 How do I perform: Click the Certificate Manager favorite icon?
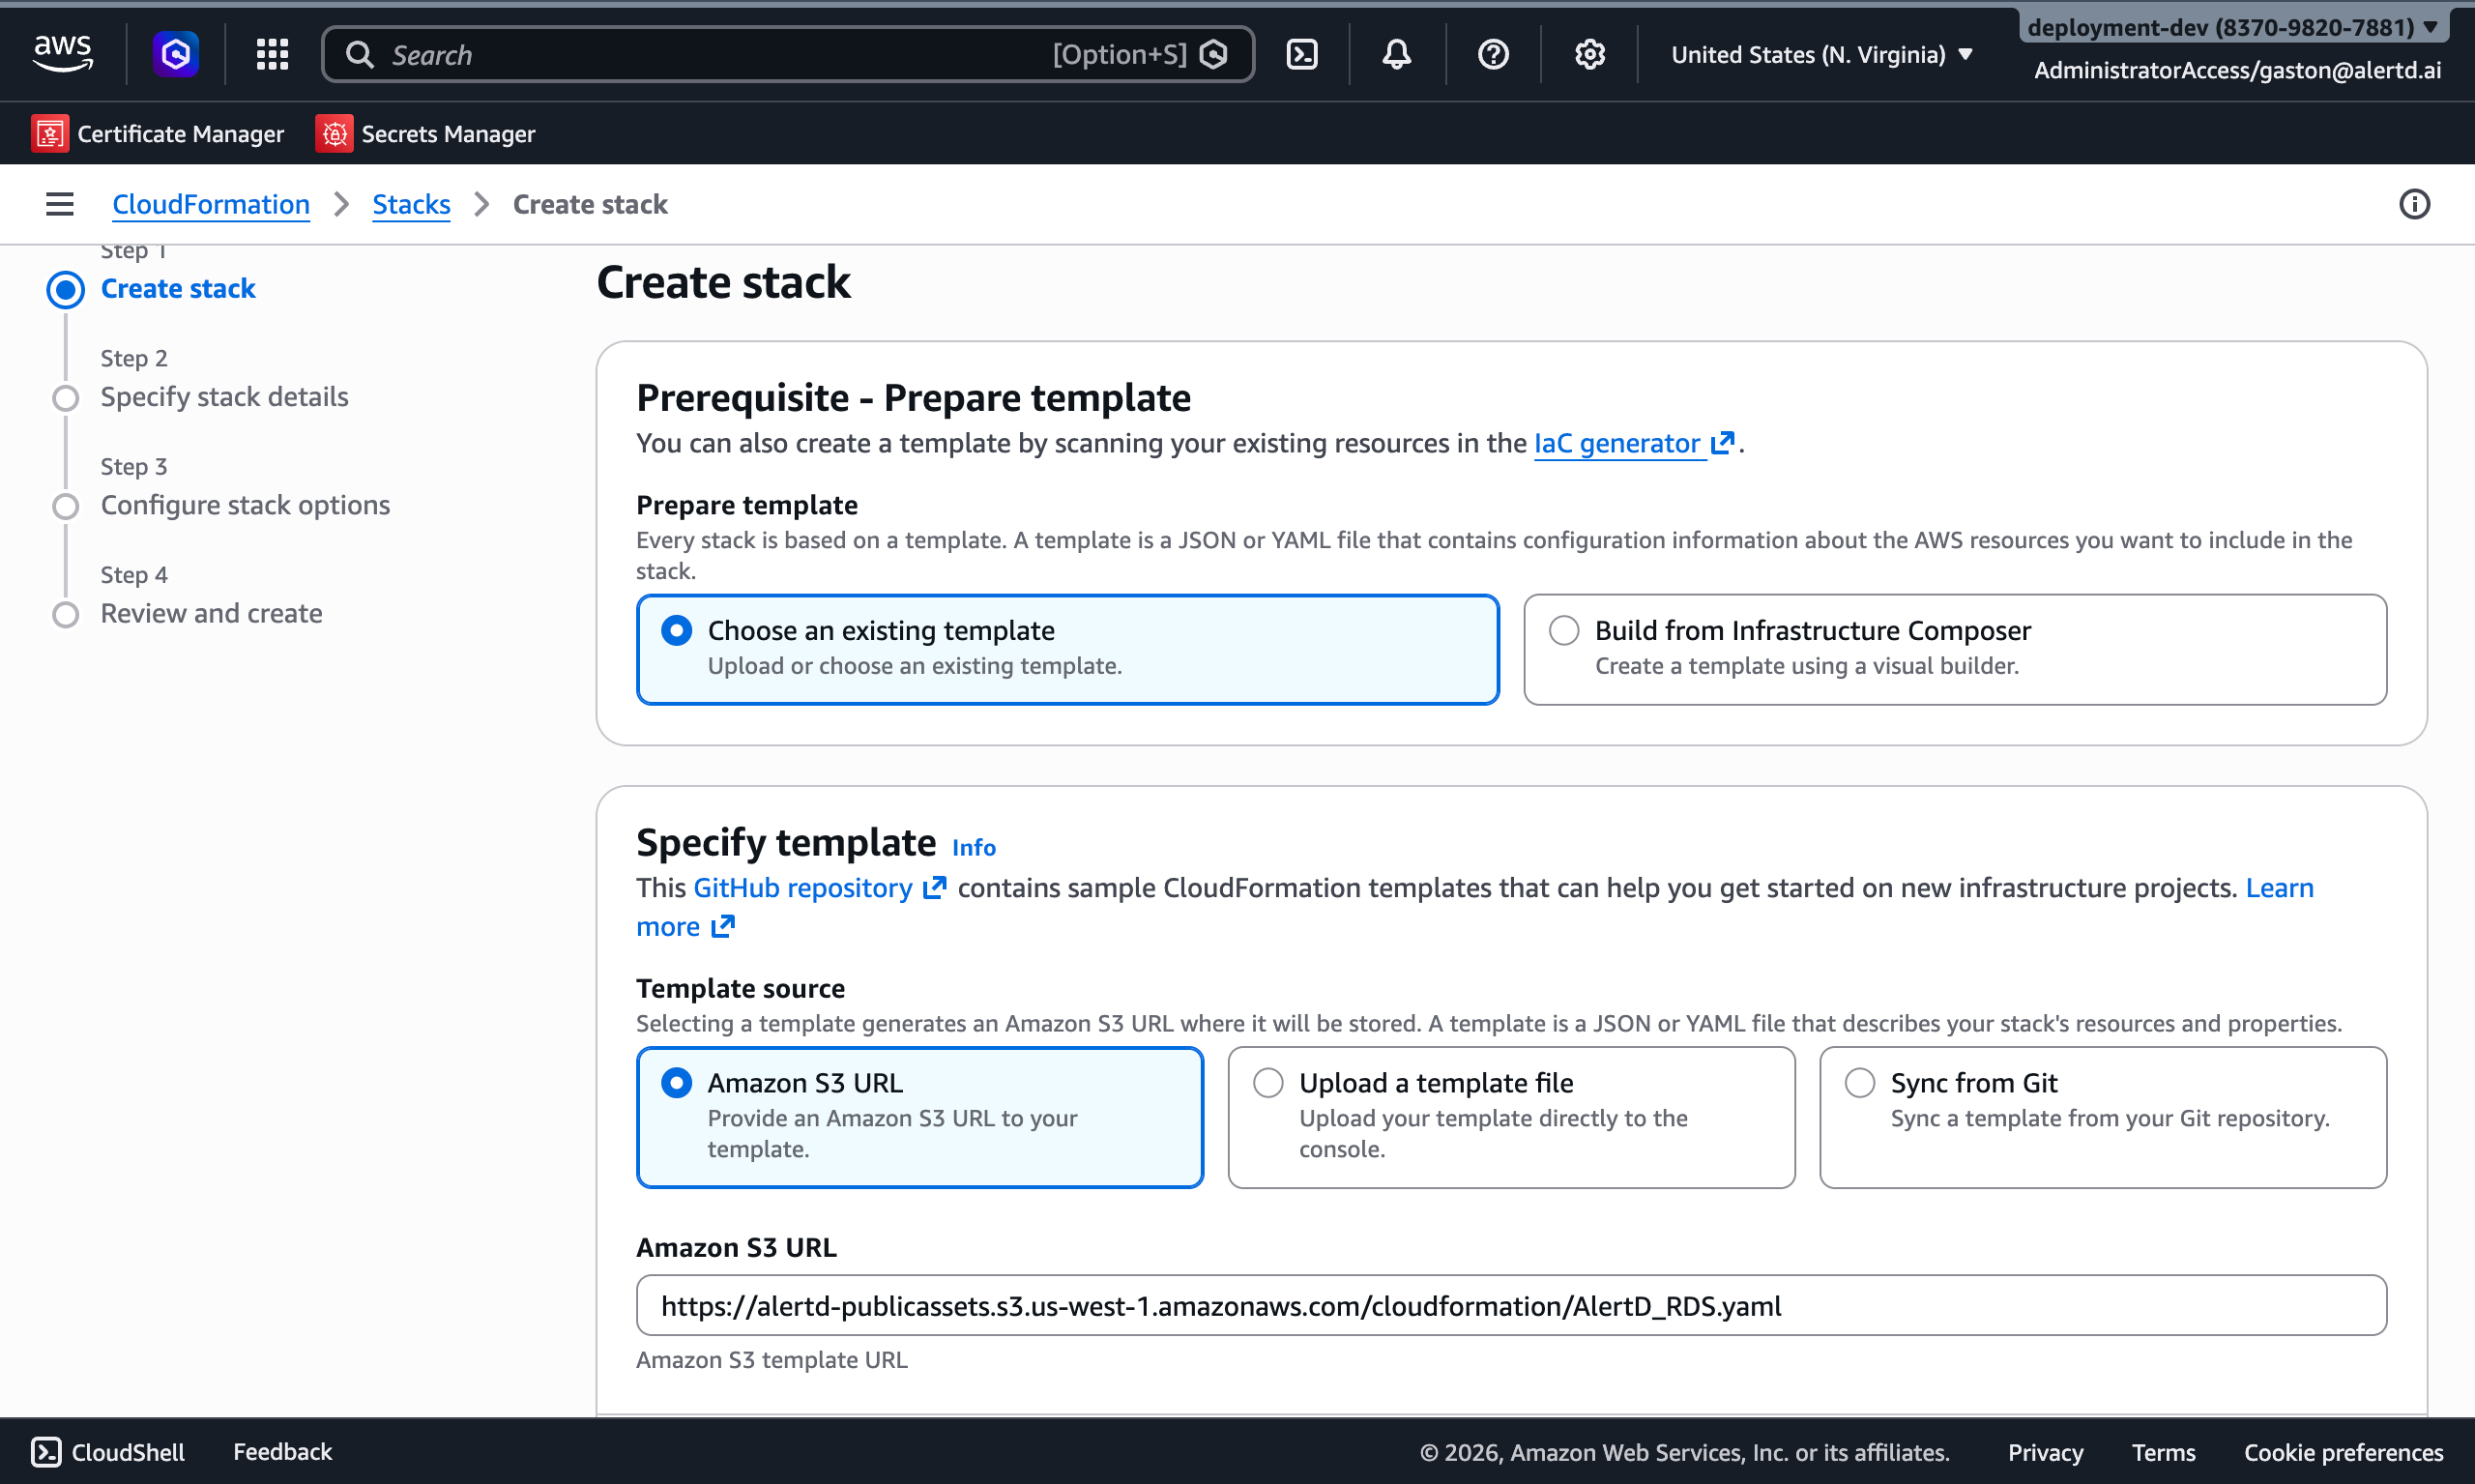coord(50,133)
